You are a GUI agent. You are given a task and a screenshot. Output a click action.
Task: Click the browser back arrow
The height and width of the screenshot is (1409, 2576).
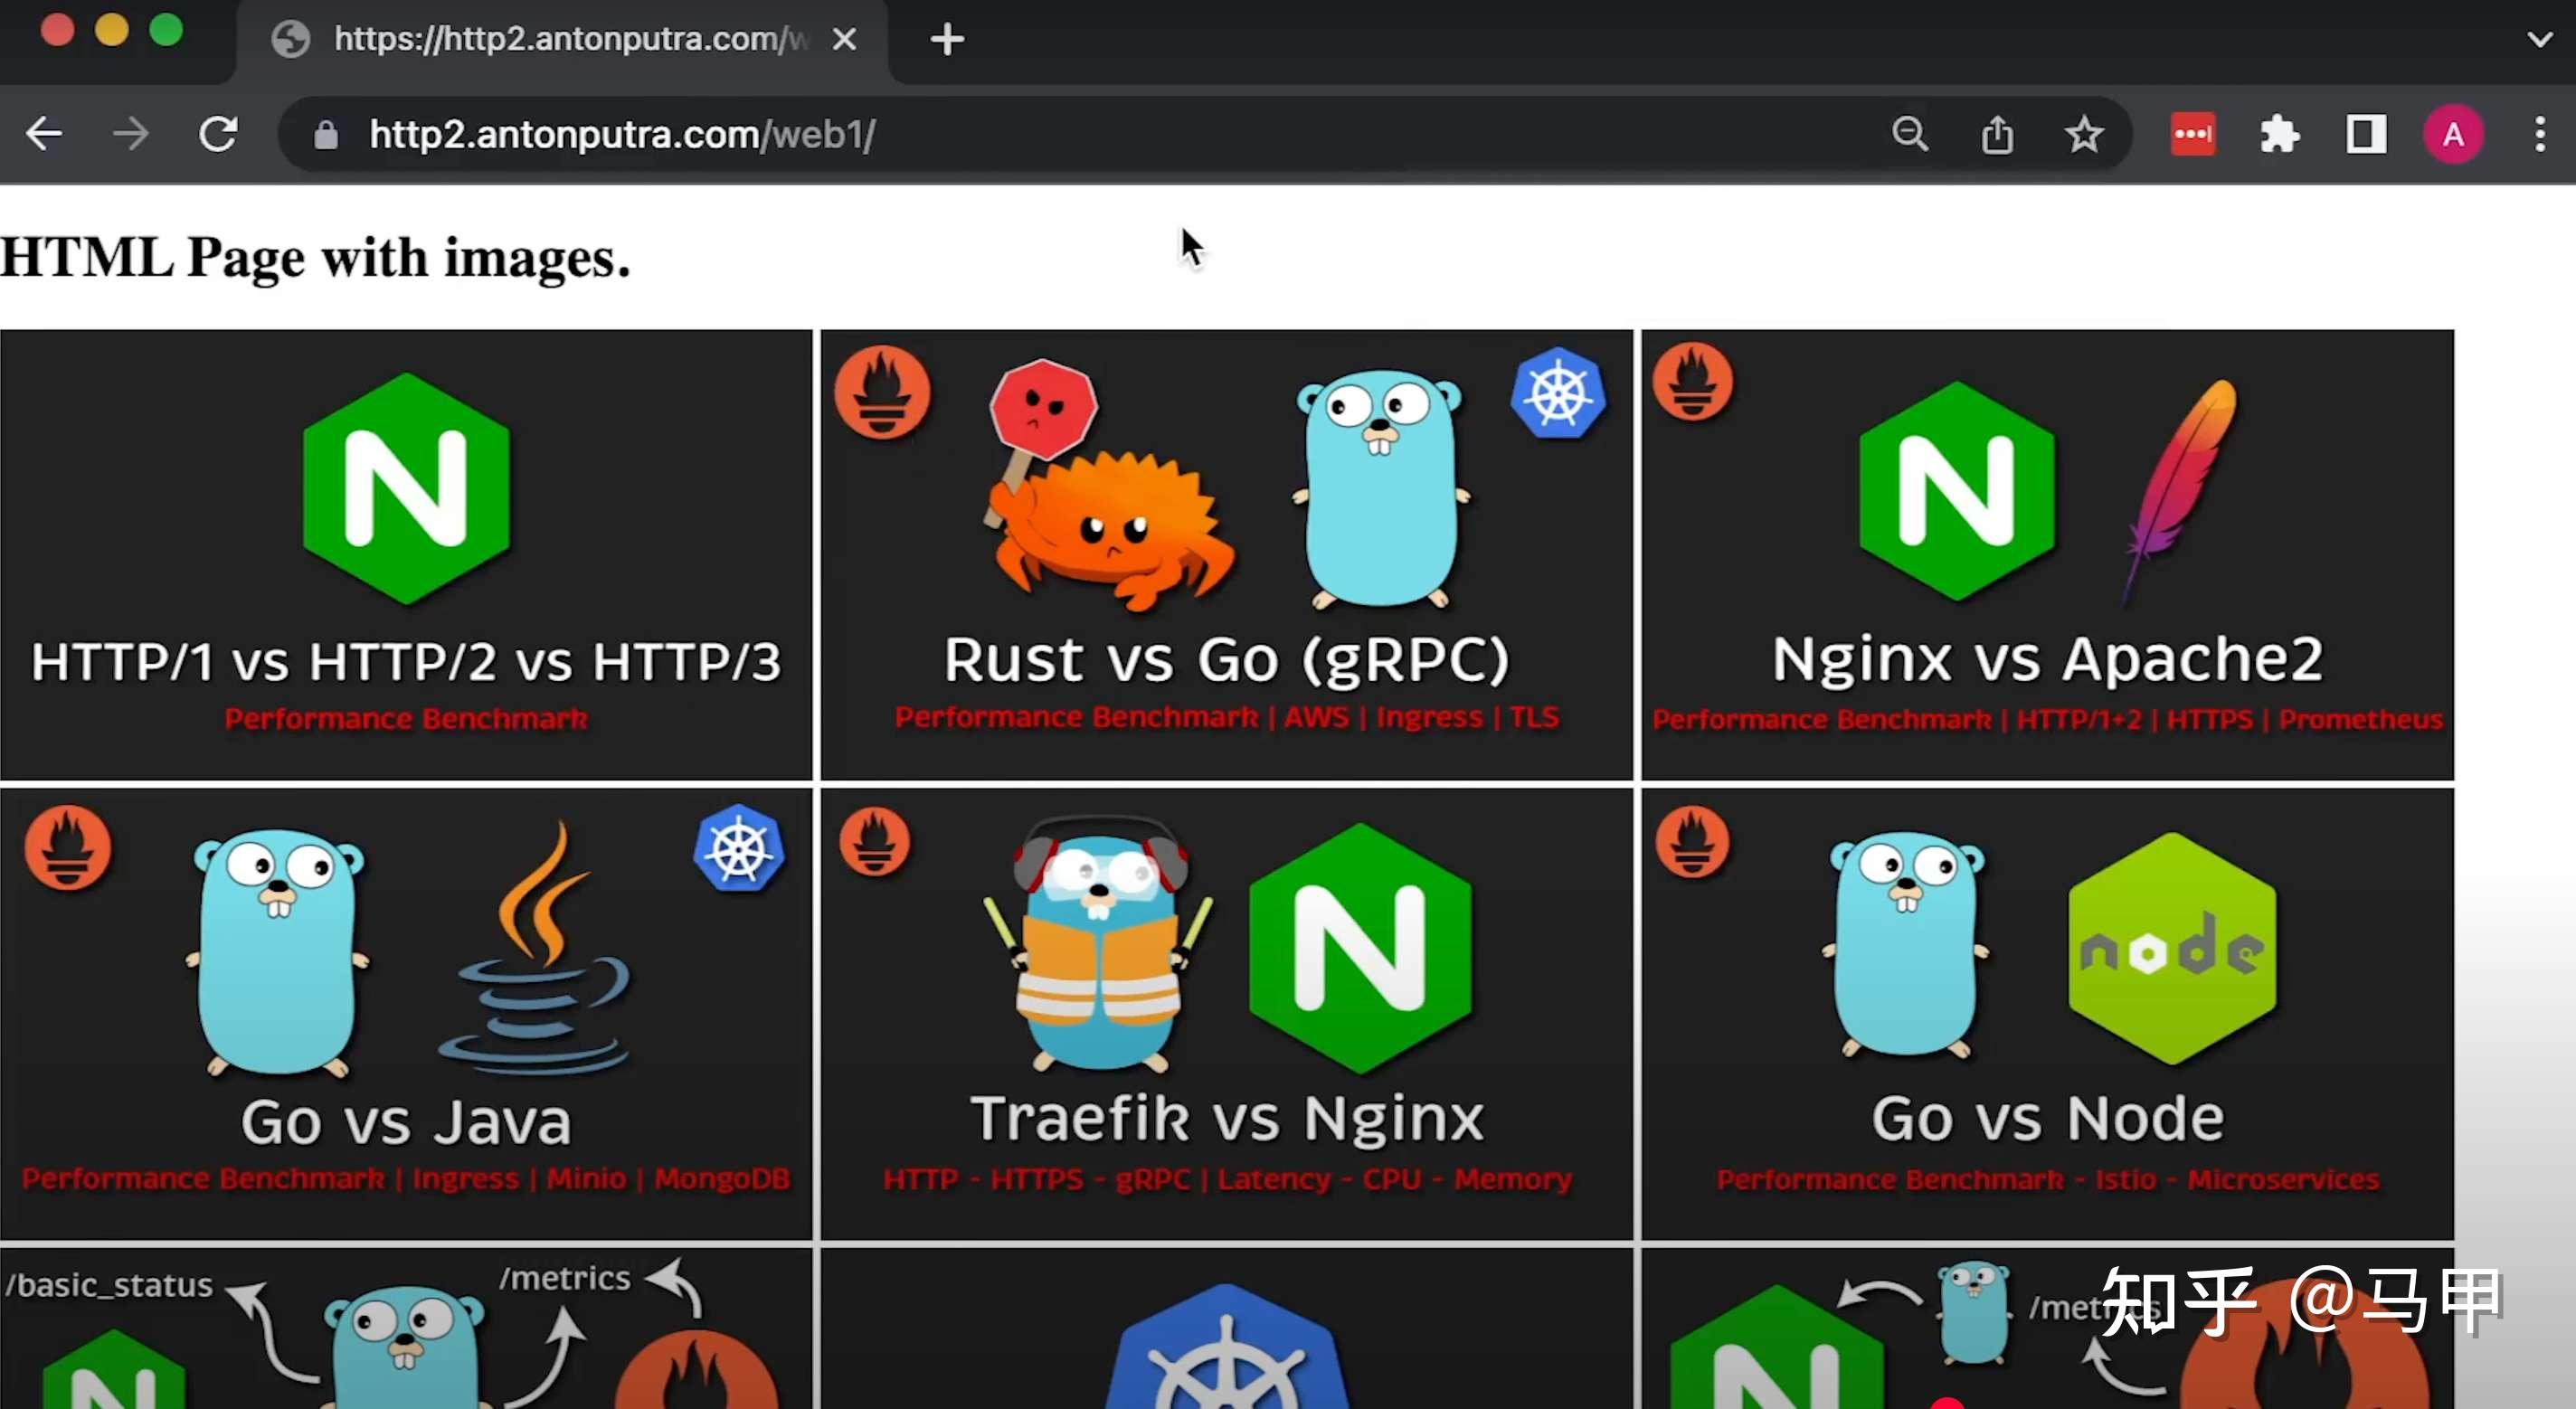pos(44,134)
